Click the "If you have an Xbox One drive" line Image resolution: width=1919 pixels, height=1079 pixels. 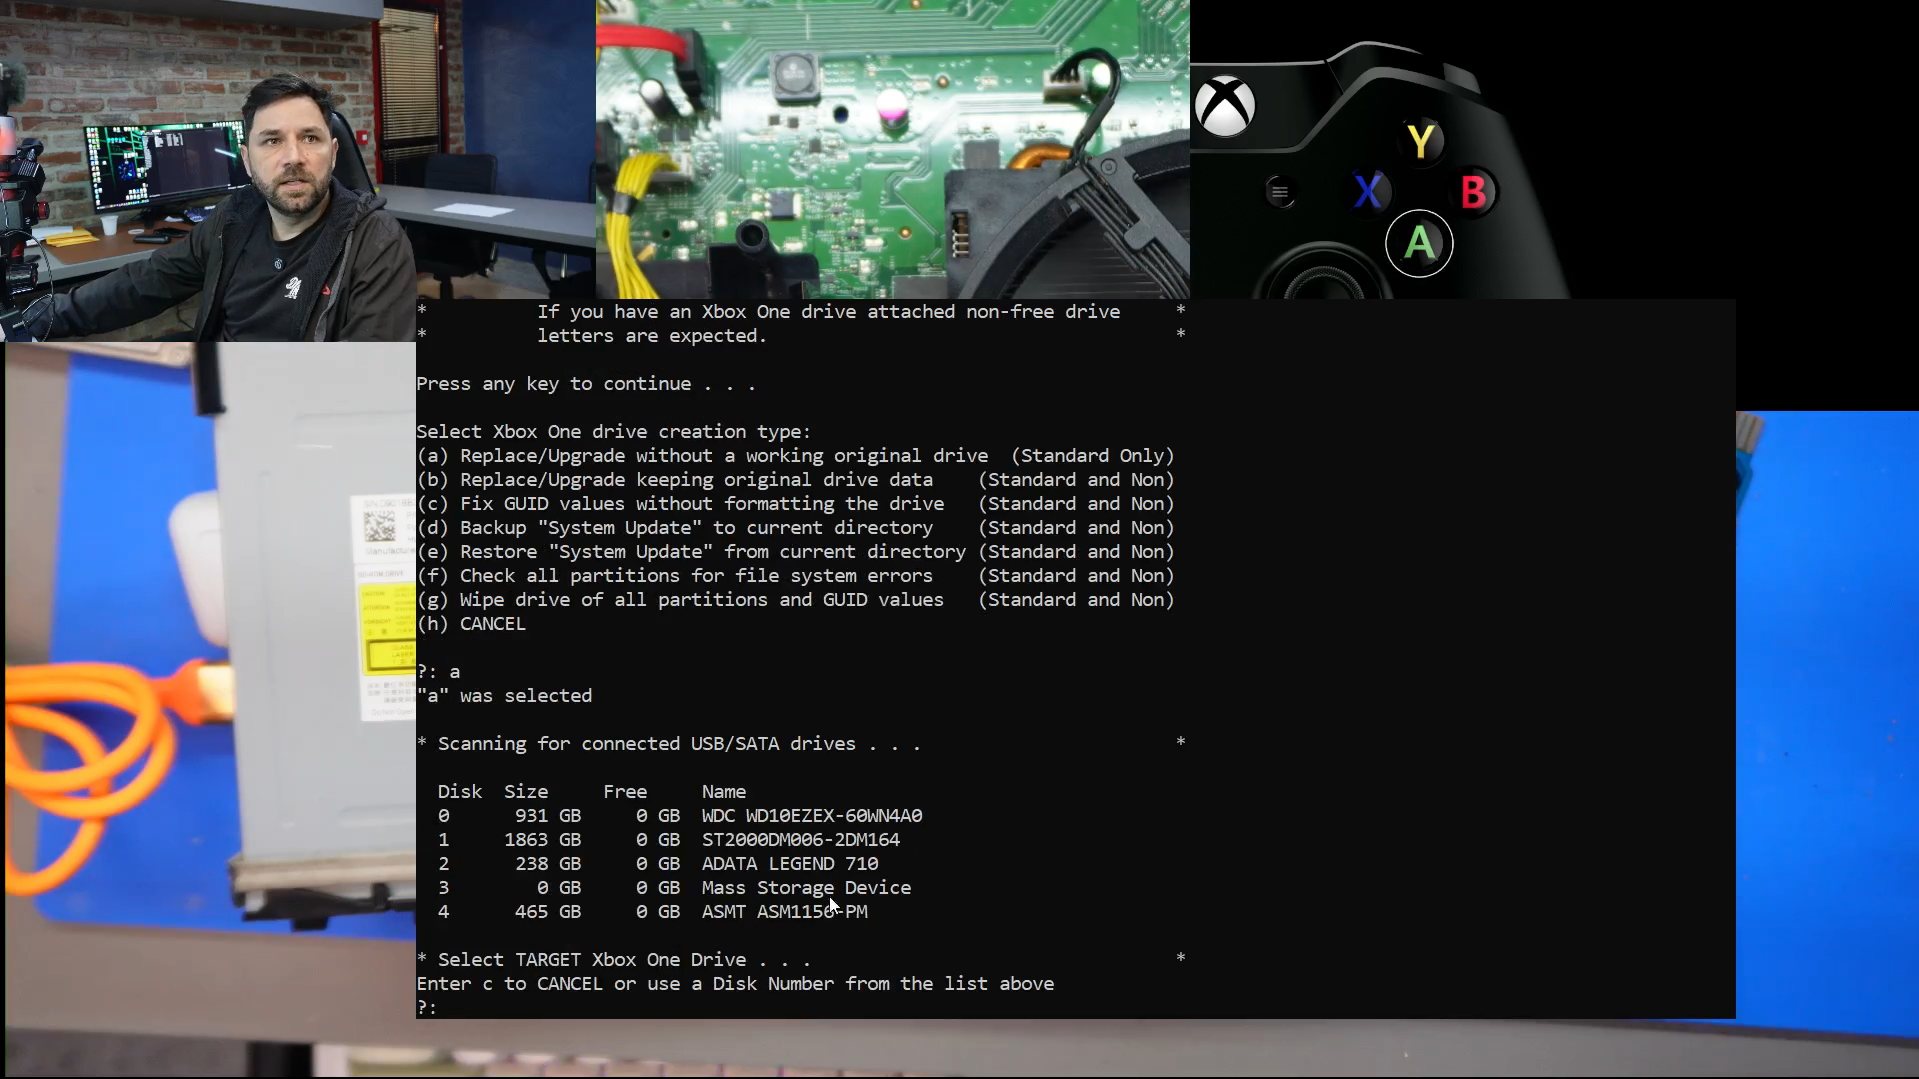point(829,312)
